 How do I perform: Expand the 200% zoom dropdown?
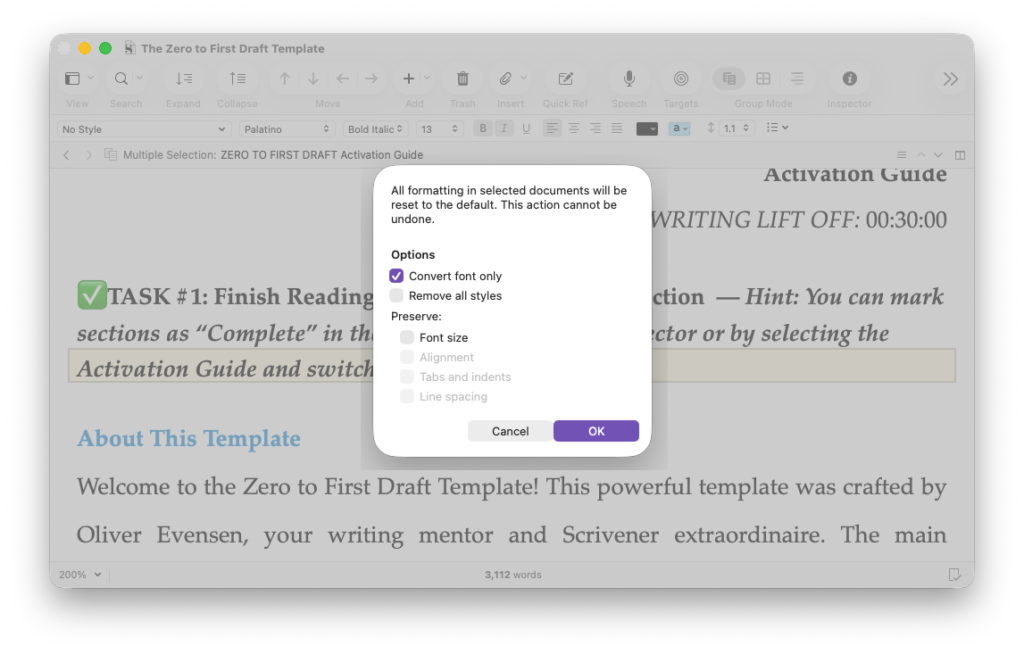point(80,575)
